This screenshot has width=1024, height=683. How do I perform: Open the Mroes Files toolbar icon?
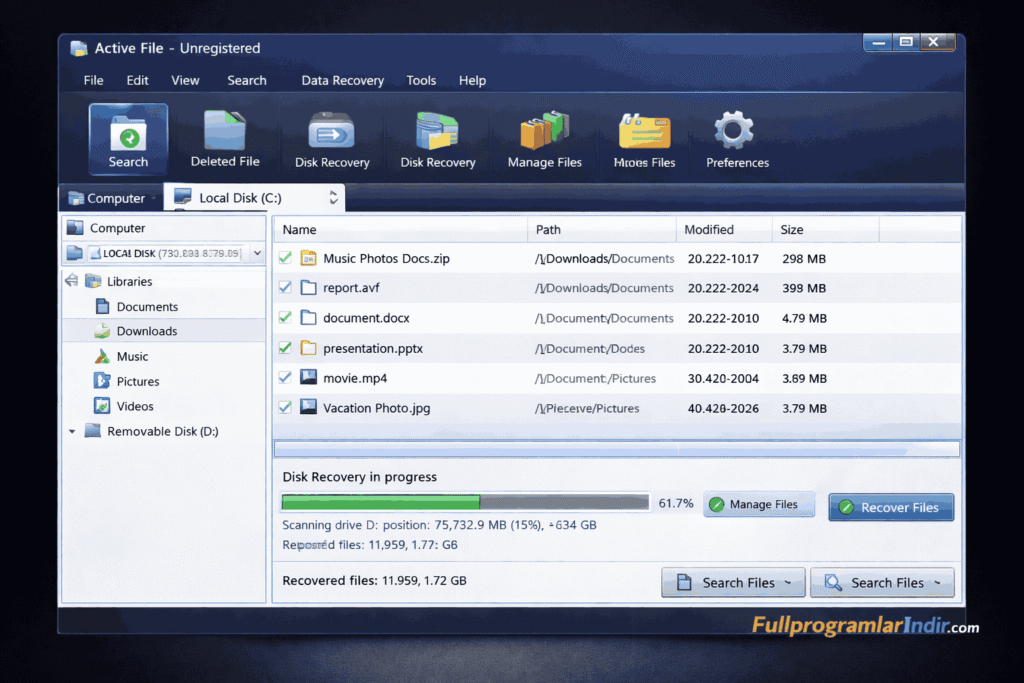(643, 138)
